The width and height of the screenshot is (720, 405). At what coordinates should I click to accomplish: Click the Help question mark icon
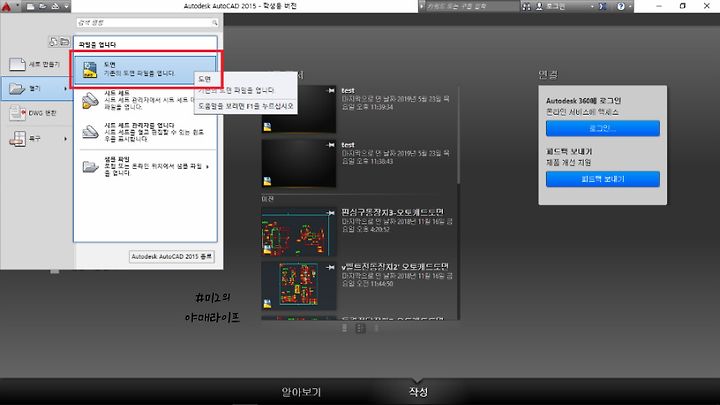click(621, 6)
